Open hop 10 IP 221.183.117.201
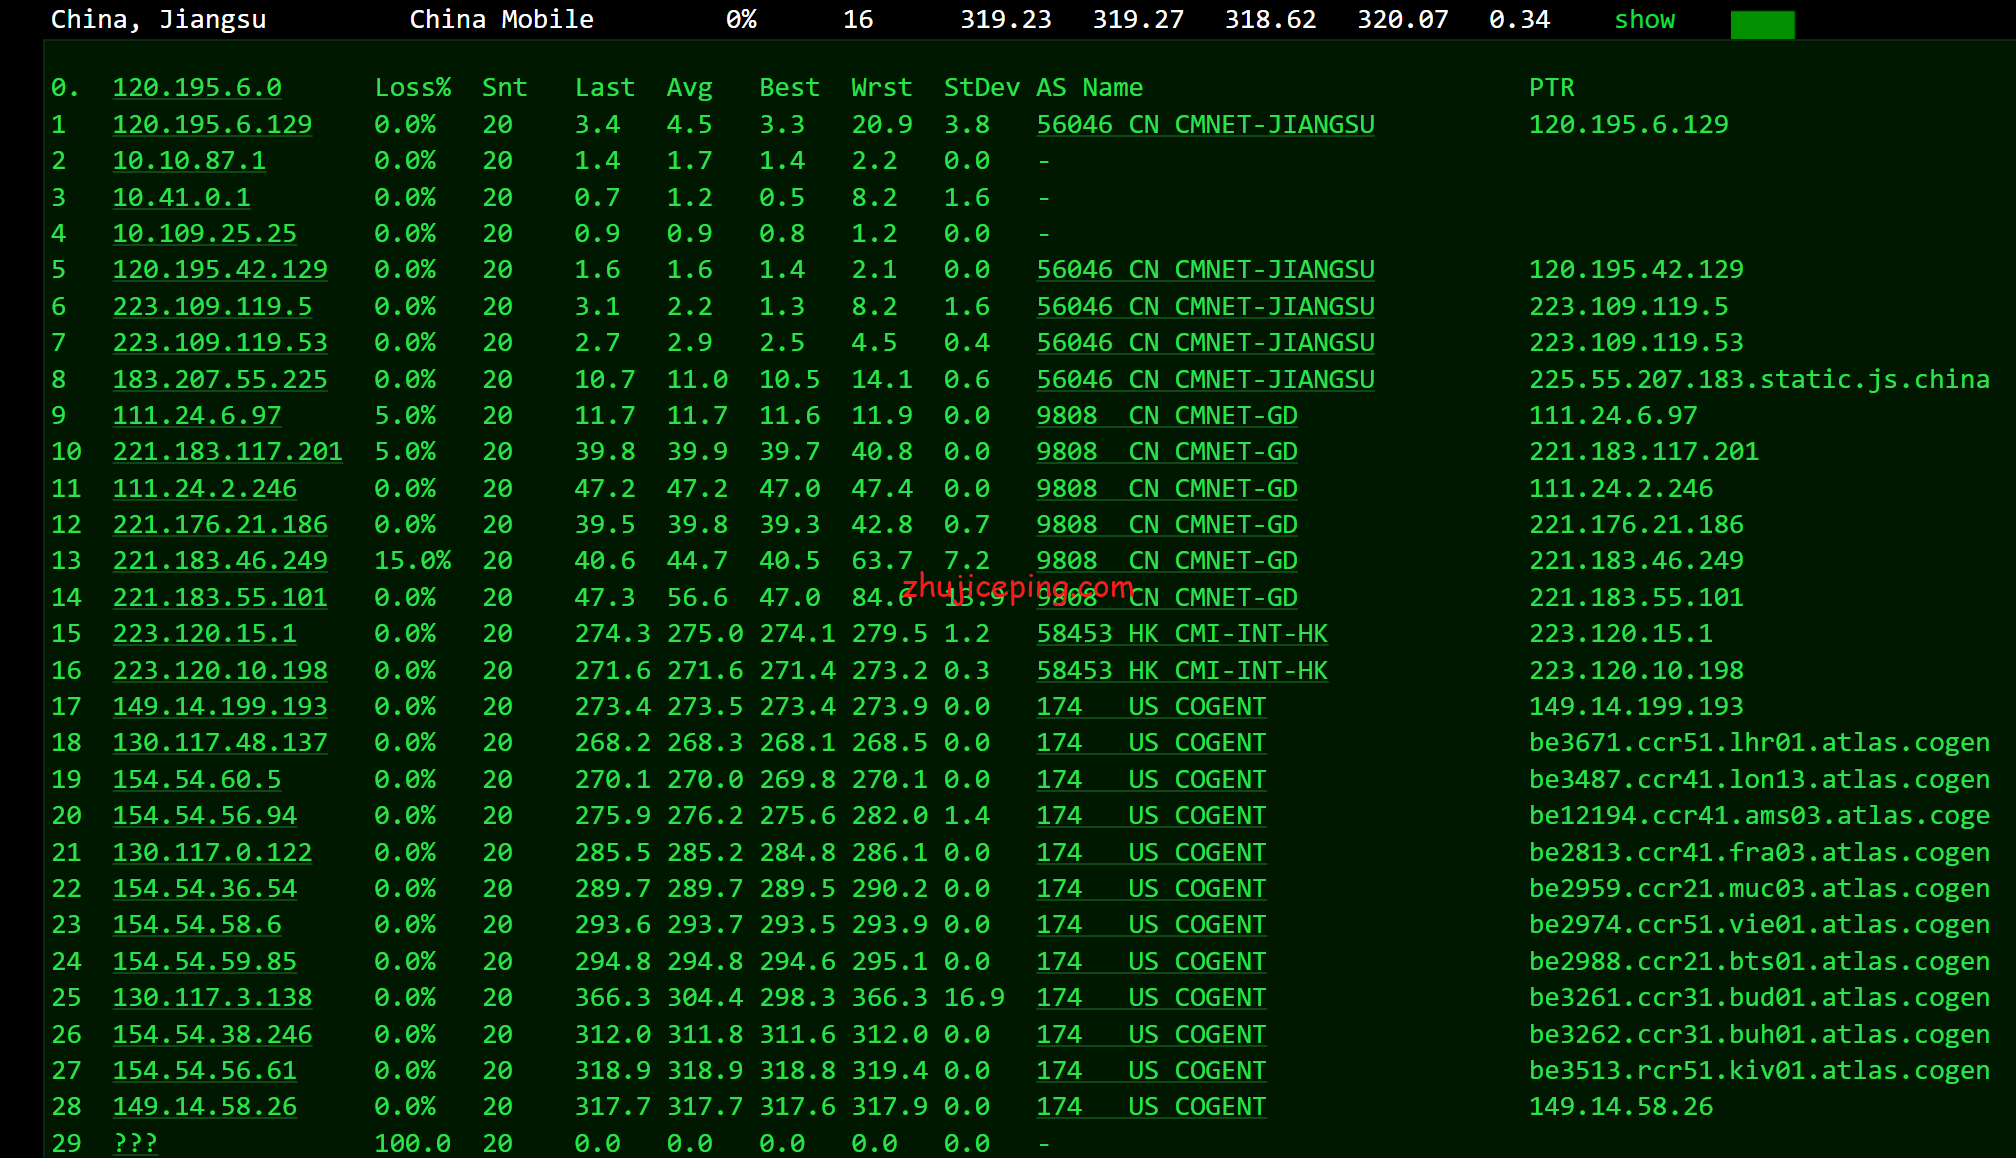Screen dimensions: 2016x1158 [x=227, y=451]
